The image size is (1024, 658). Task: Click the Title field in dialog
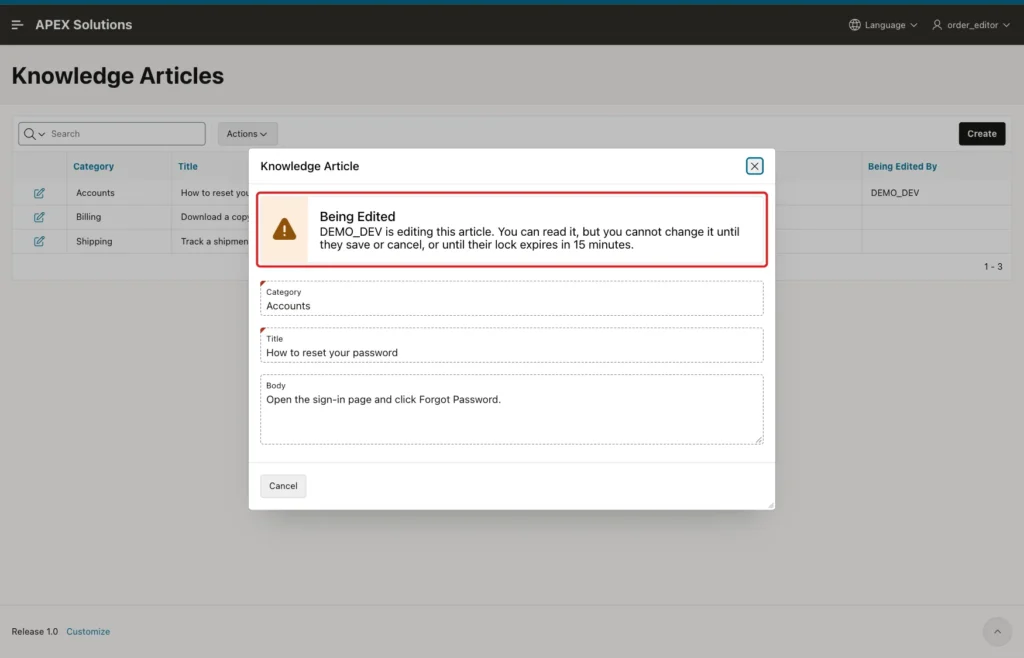point(511,345)
